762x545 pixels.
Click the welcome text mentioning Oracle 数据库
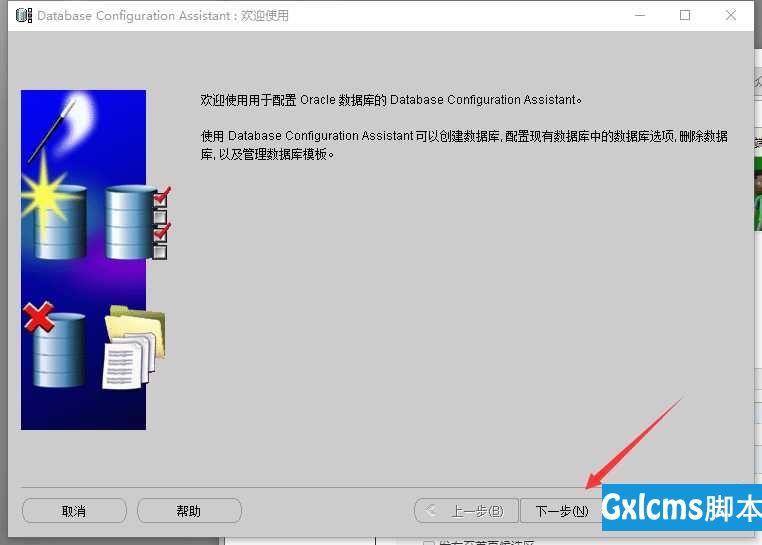(x=391, y=100)
